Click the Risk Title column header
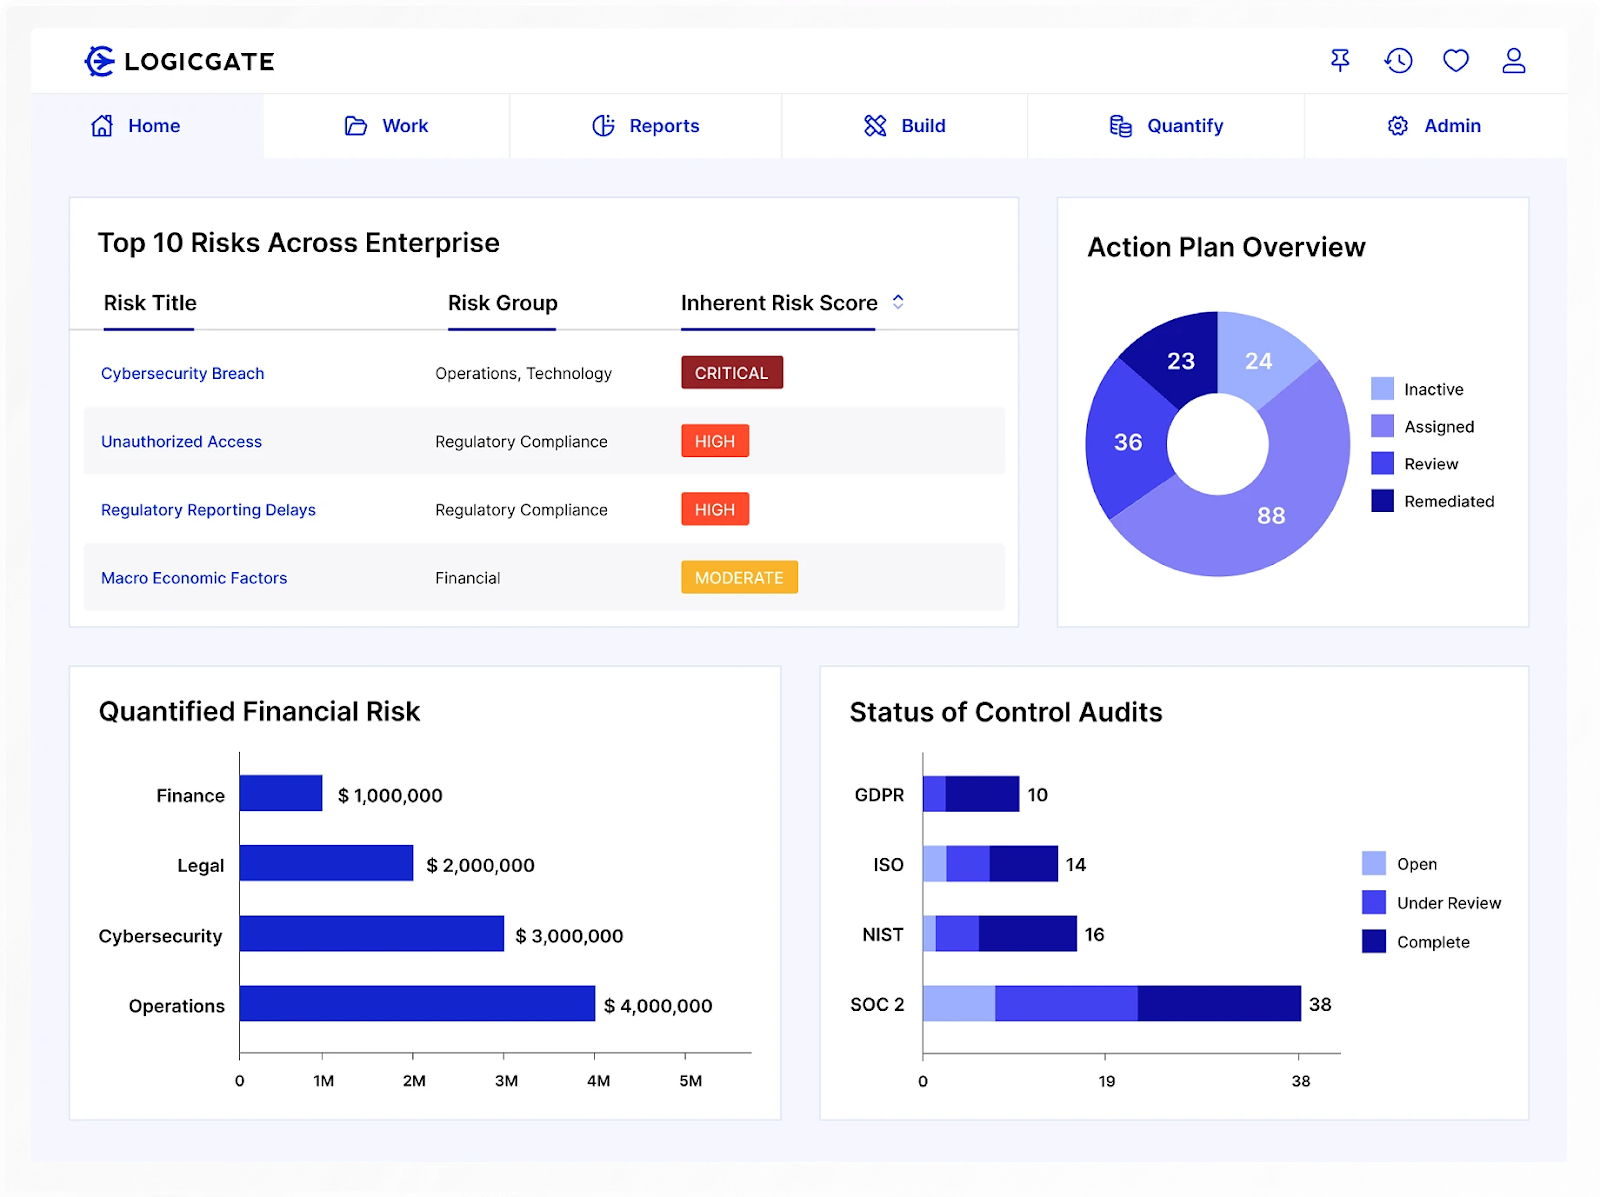Viewport: 1600px width, 1197px height. [x=148, y=303]
